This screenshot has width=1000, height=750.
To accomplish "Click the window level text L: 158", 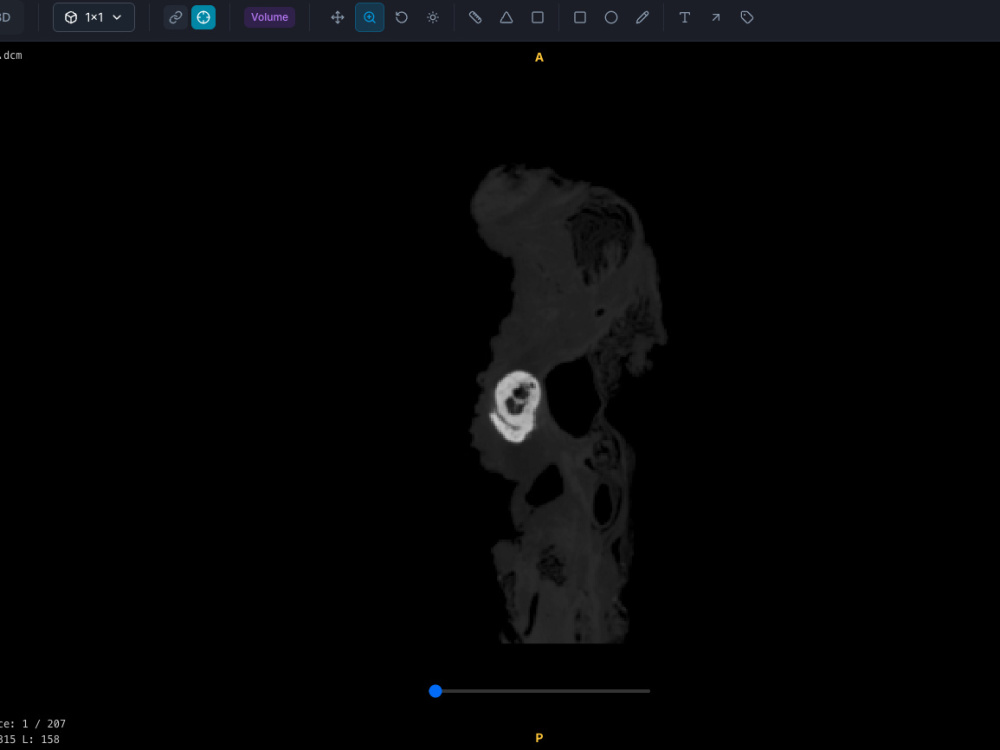I will 41,739.
